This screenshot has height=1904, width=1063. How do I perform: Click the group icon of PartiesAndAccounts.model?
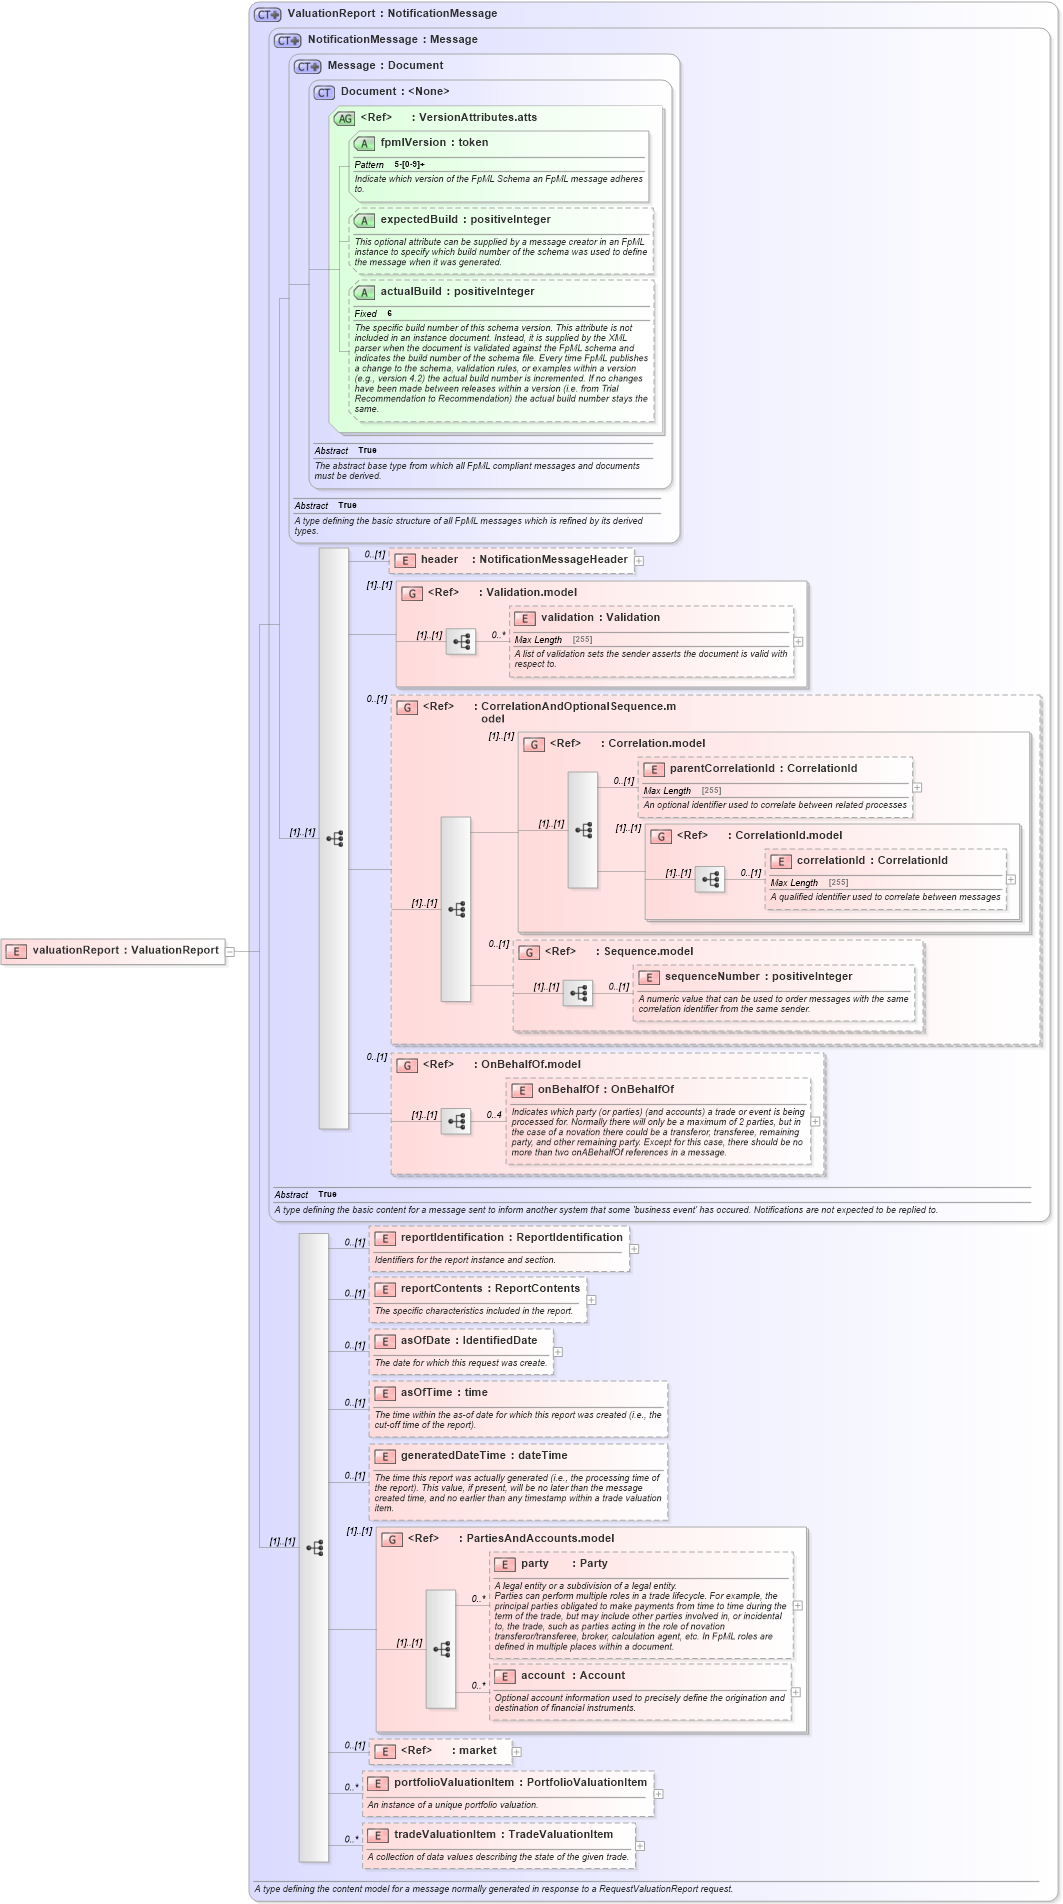(x=392, y=1539)
